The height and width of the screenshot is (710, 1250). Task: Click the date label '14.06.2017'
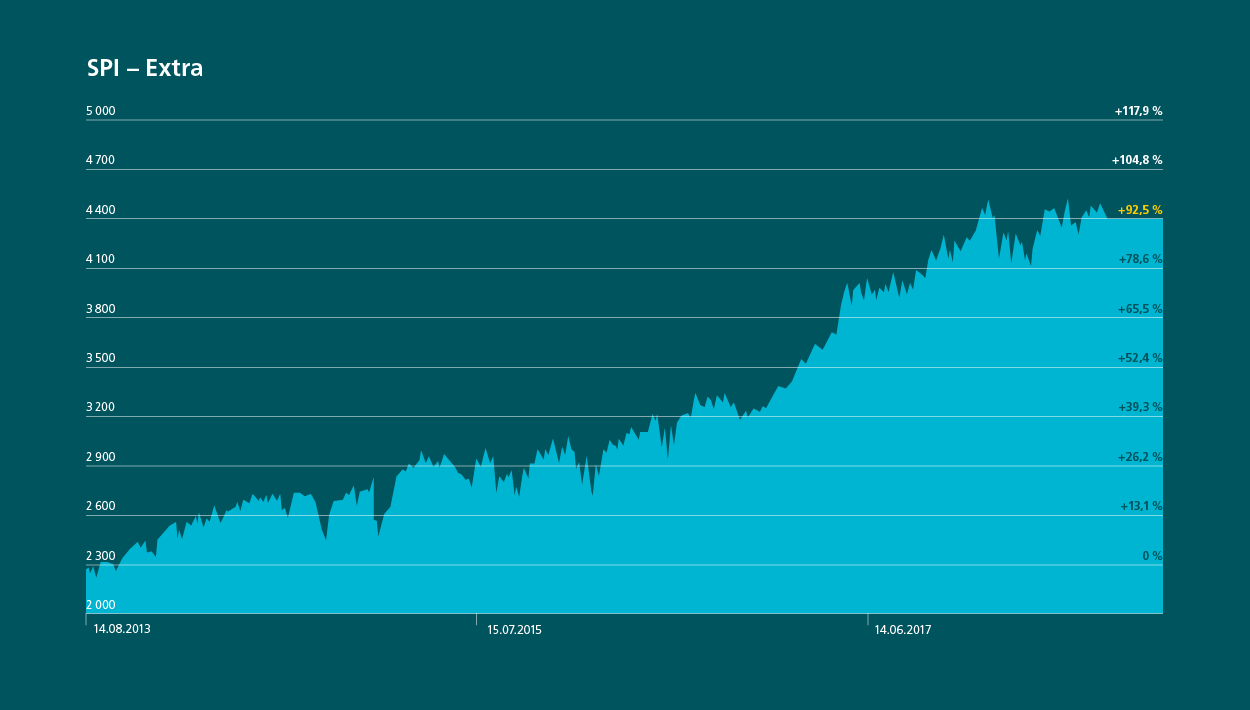point(903,630)
